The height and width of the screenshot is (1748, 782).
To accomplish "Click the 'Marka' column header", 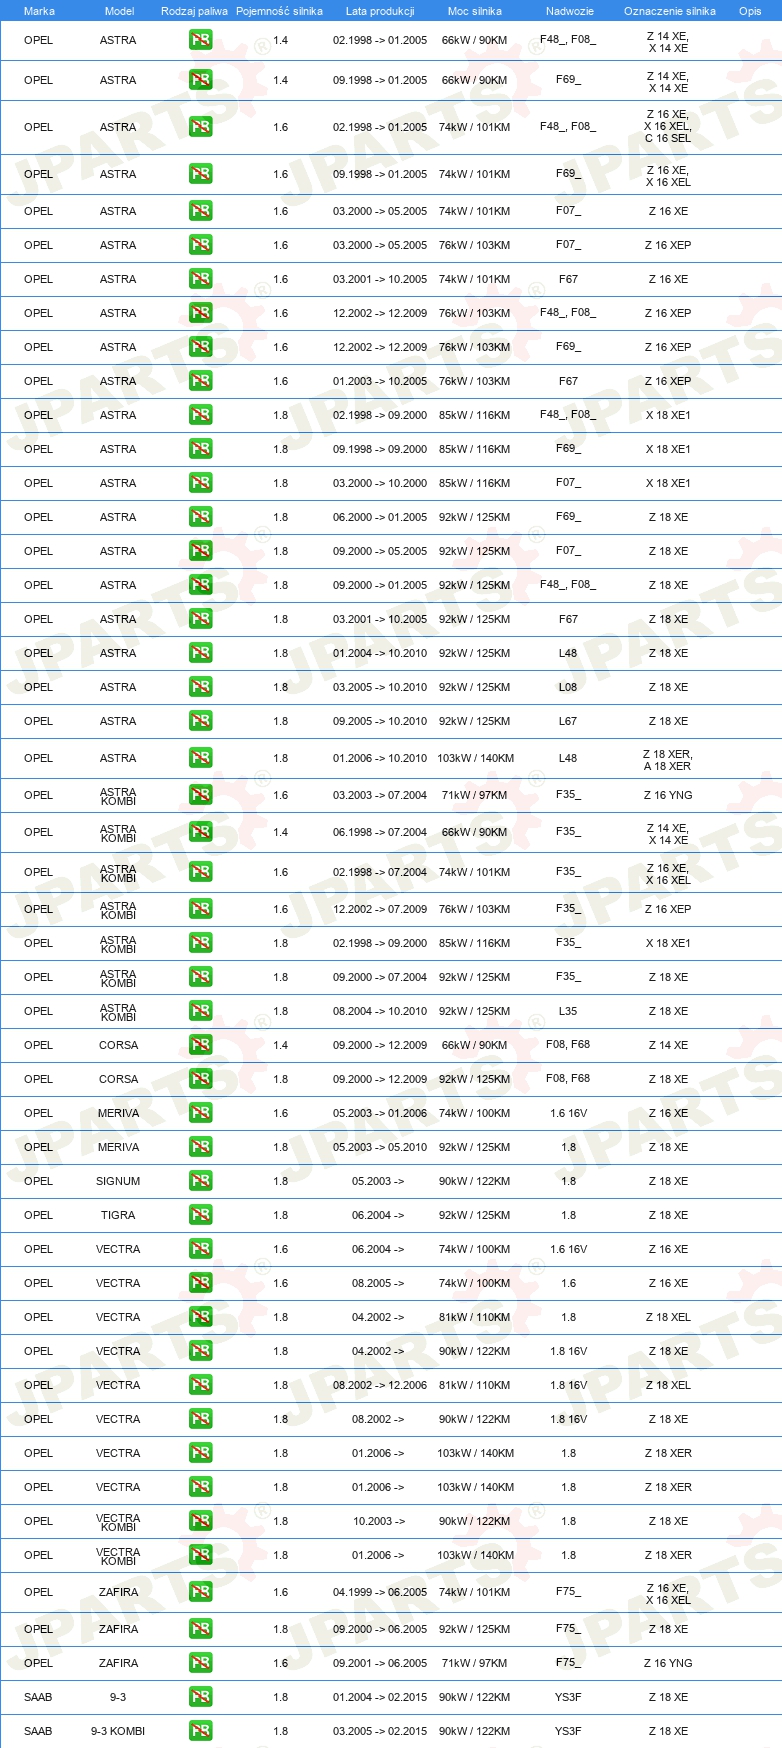I will (39, 11).
